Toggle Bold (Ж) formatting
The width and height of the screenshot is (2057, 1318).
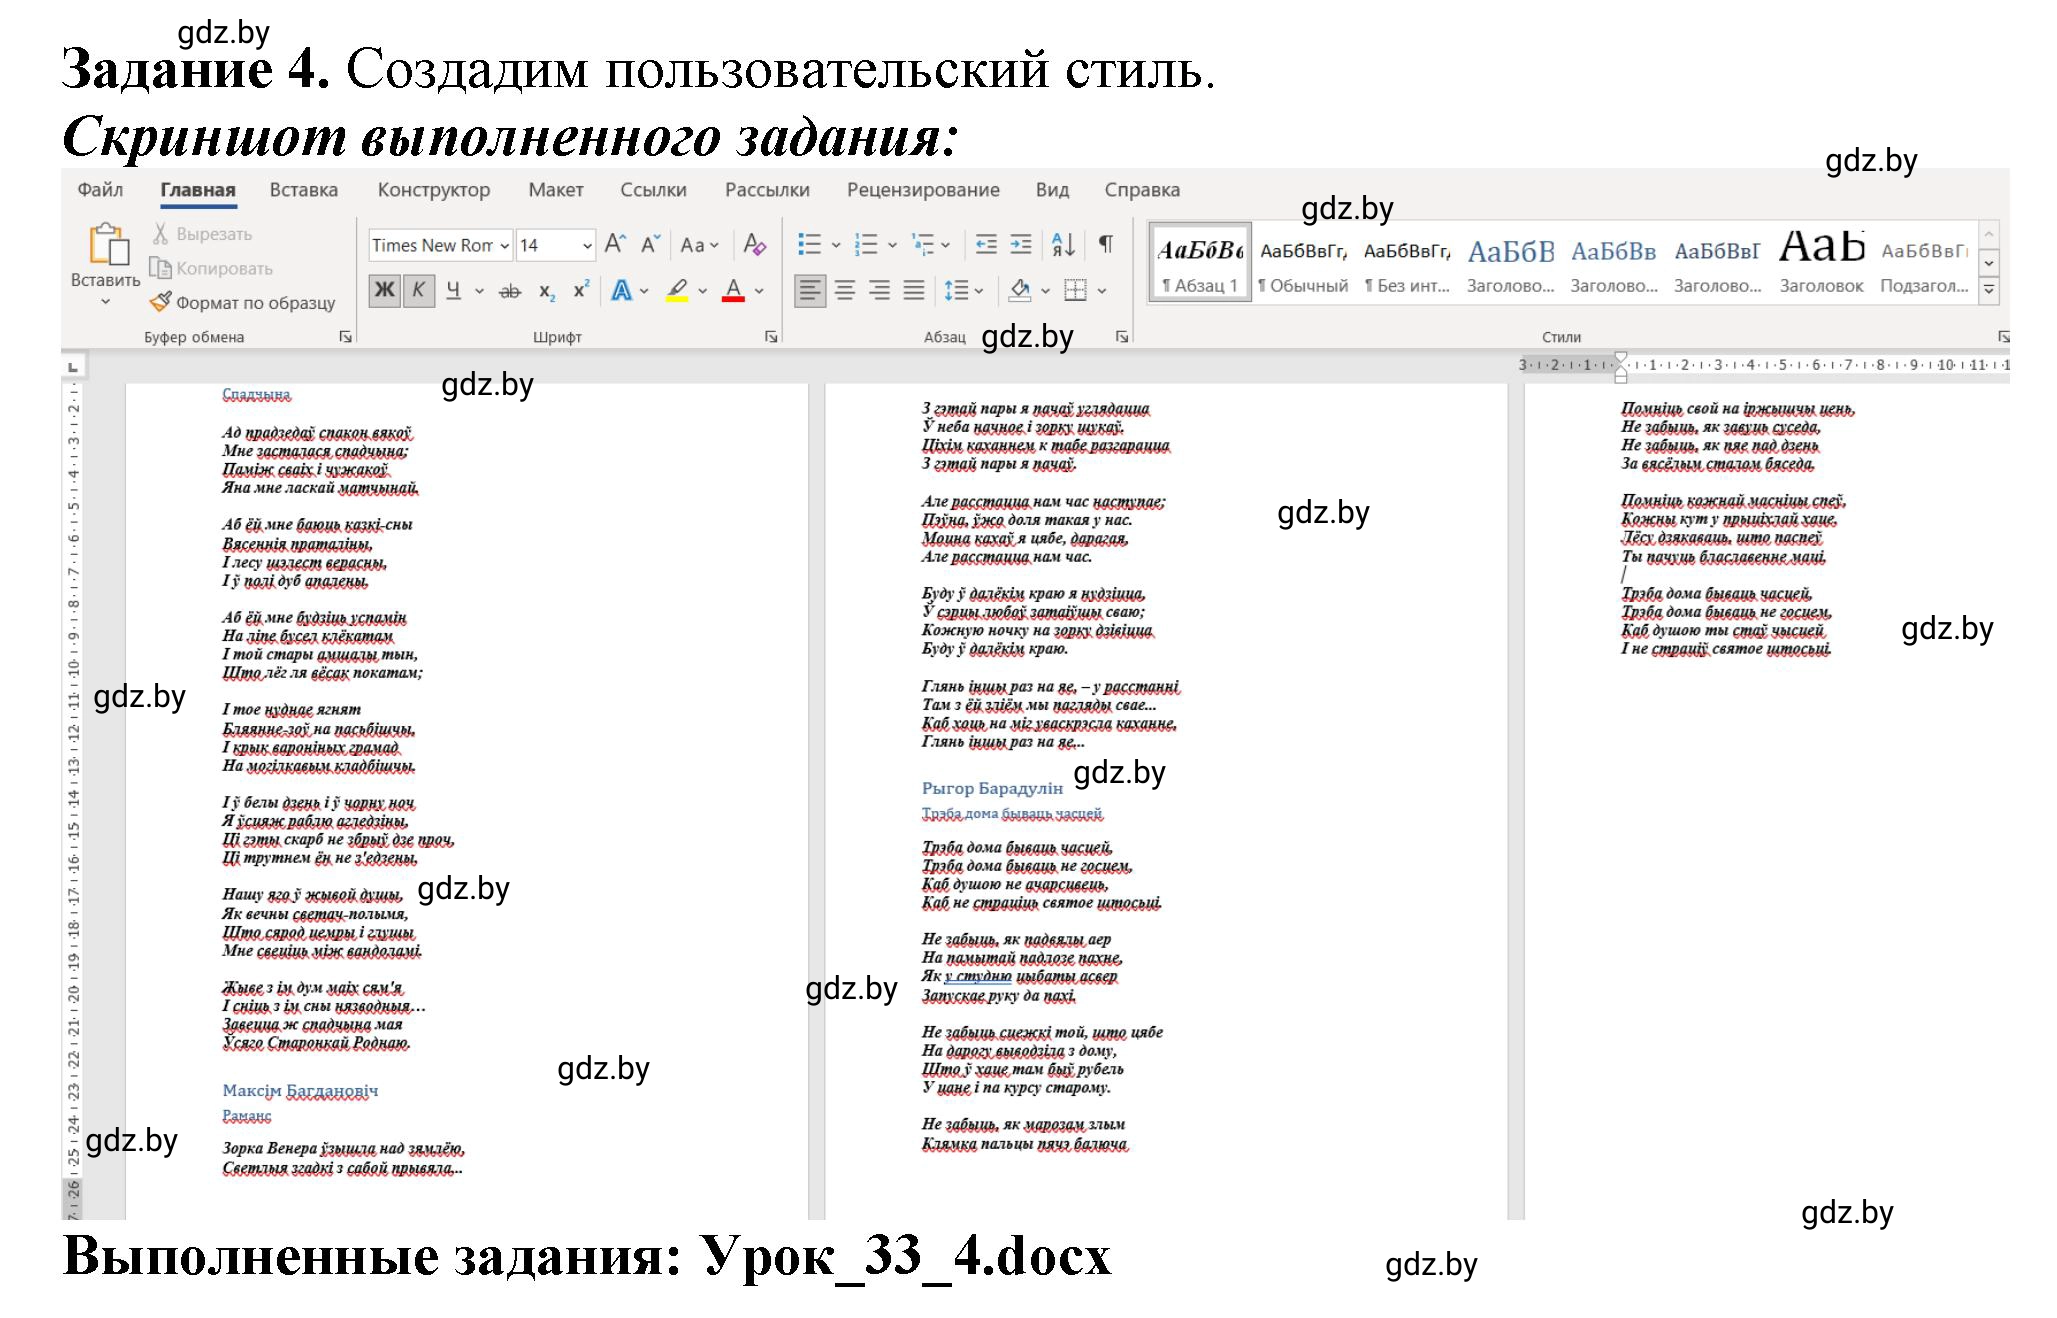tap(384, 291)
